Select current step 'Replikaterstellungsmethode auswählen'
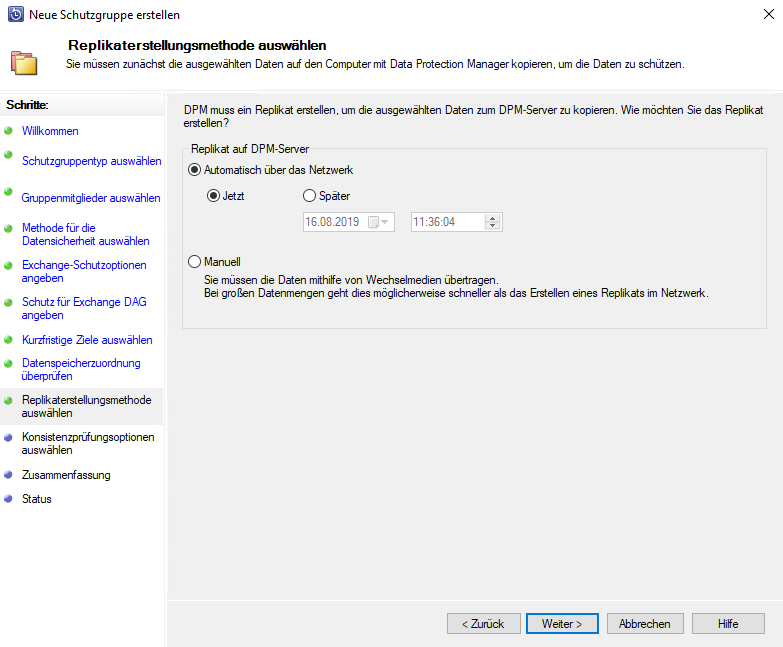Screen dimensions: 783x647 coord(86,406)
